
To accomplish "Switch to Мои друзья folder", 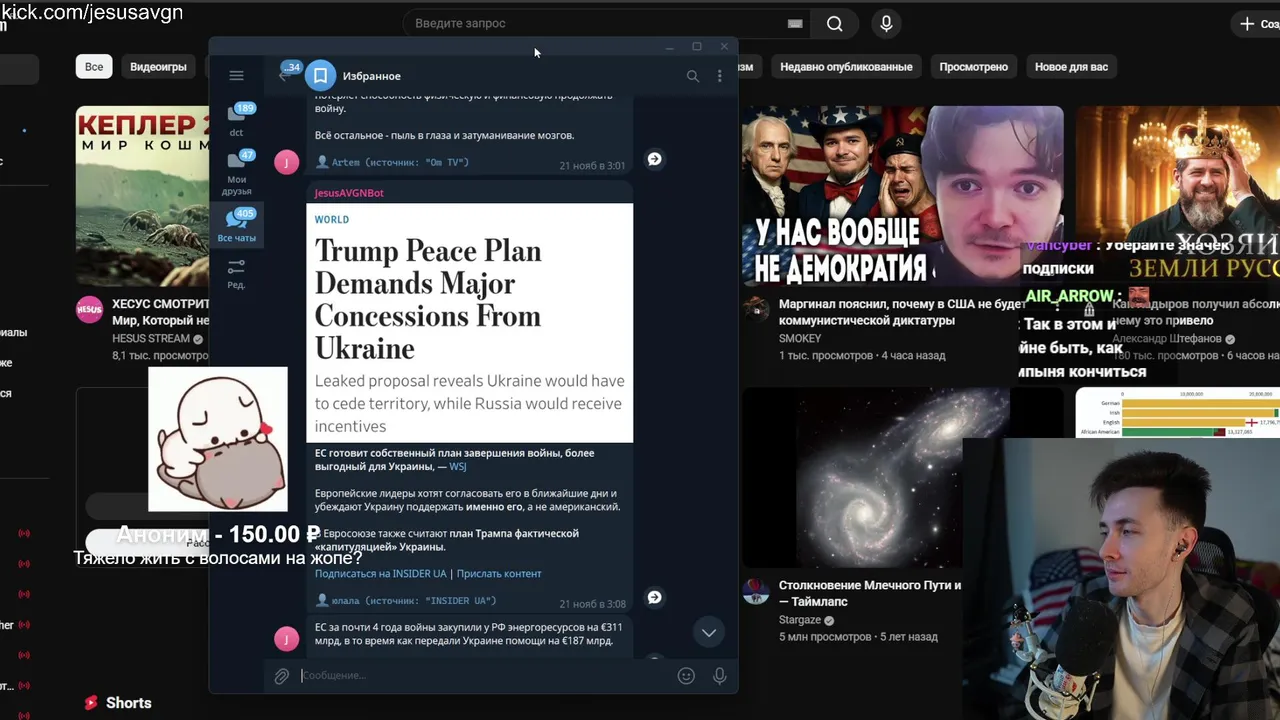I will pyautogui.click(x=237, y=172).
